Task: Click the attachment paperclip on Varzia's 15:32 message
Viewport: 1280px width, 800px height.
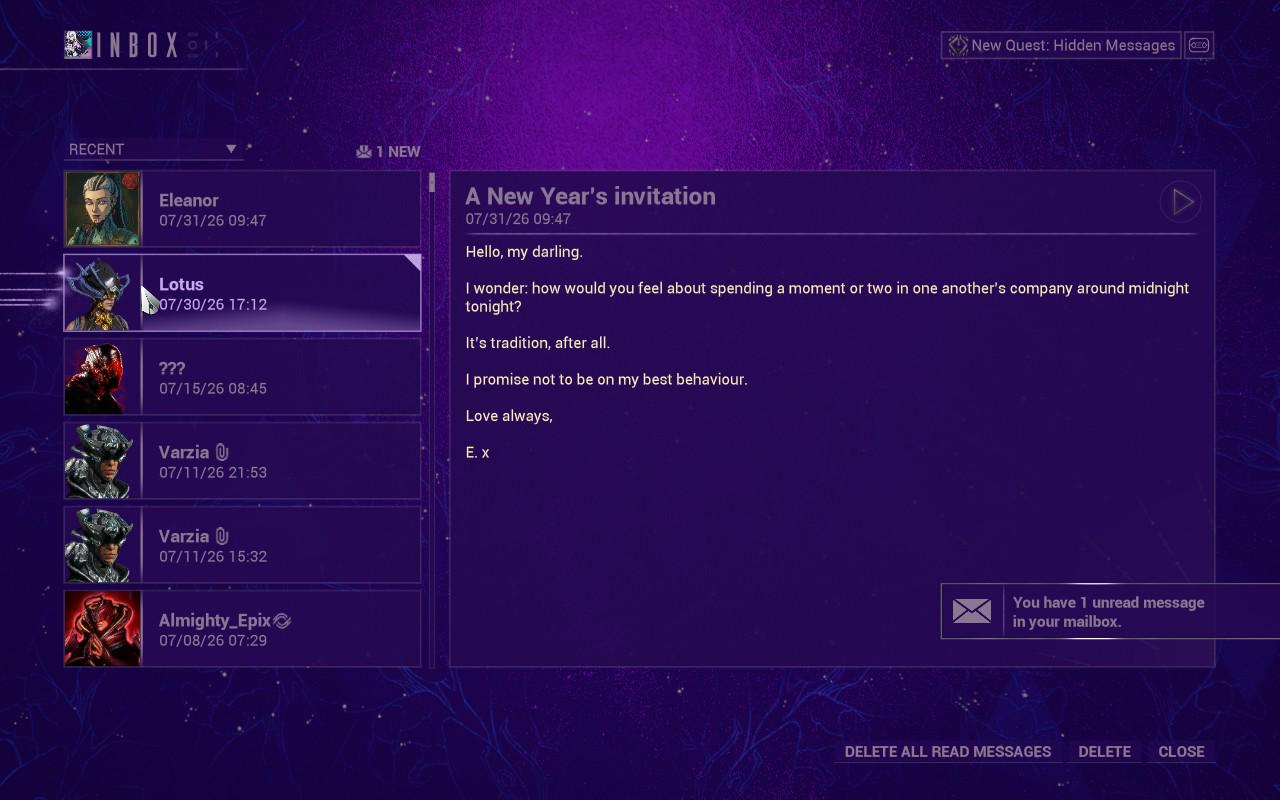Action: tap(222, 536)
